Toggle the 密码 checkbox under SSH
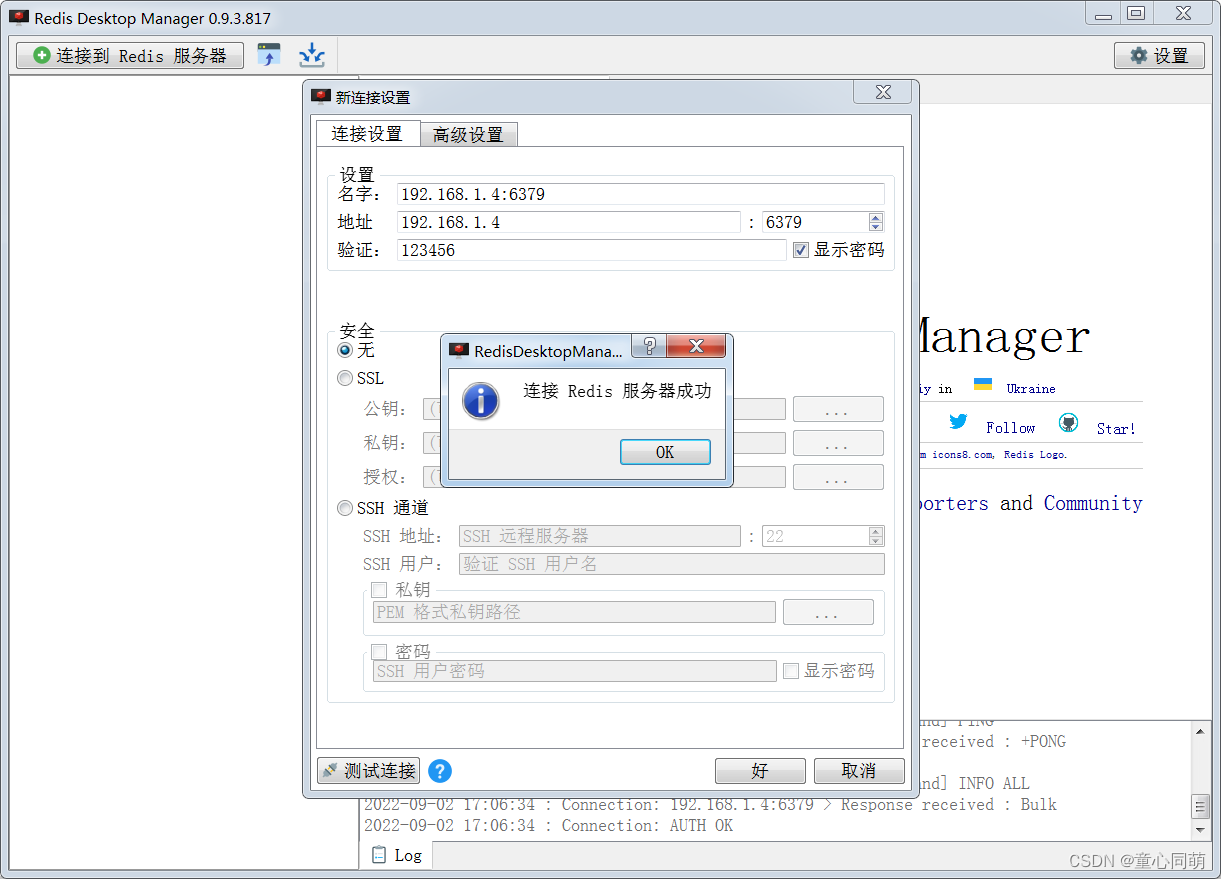 coord(379,652)
